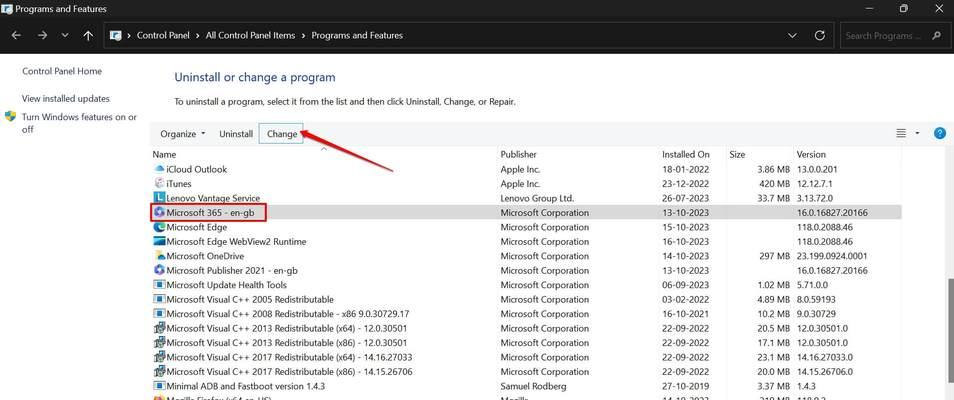This screenshot has height=400, width=954.
Task: Expand the address bar history dropdown
Action: click(x=792, y=36)
